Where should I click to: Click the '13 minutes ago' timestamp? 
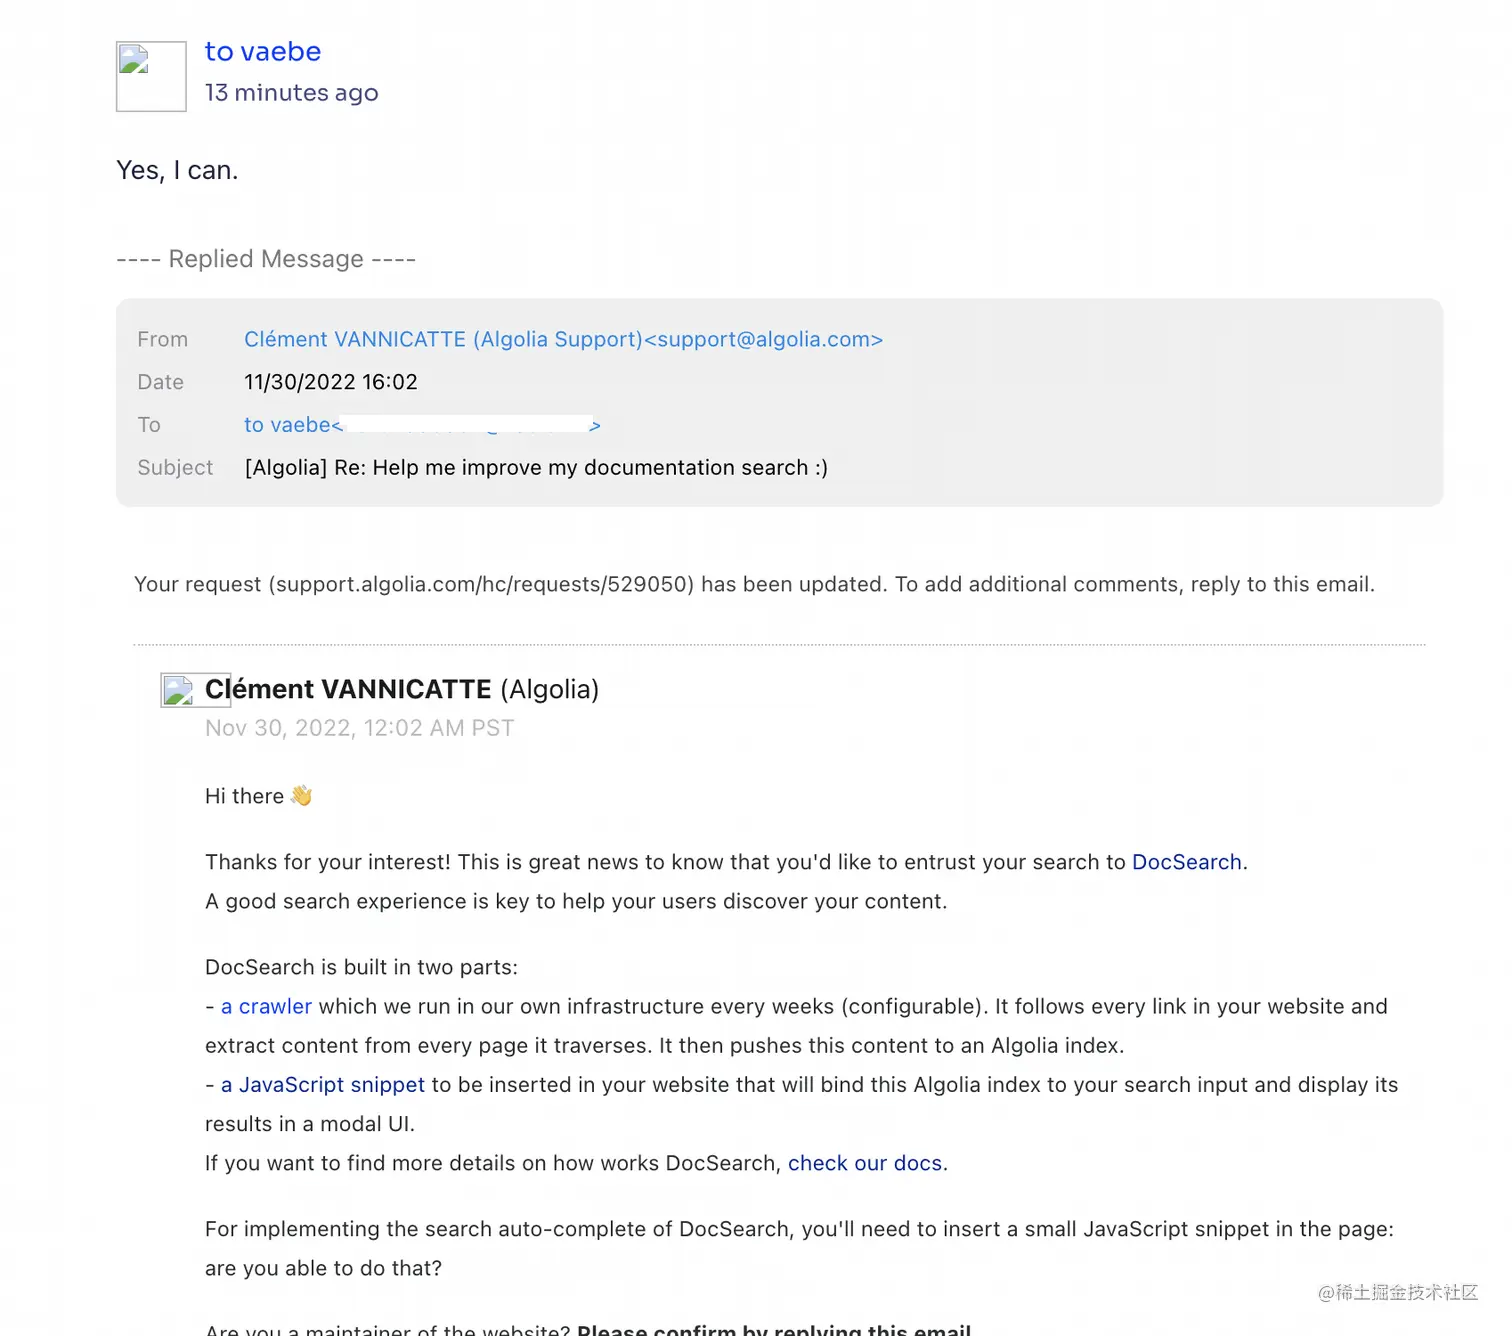coord(292,93)
